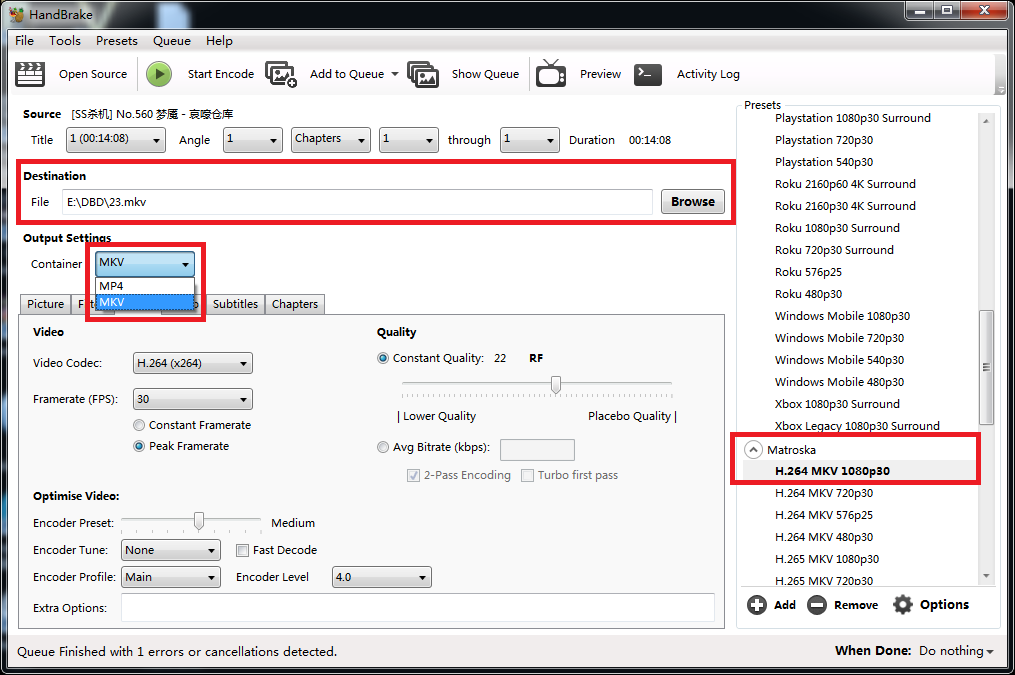Viewport: 1015px width, 675px height.
Task: Open the When Done dropdown
Action: click(x=956, y=651)
